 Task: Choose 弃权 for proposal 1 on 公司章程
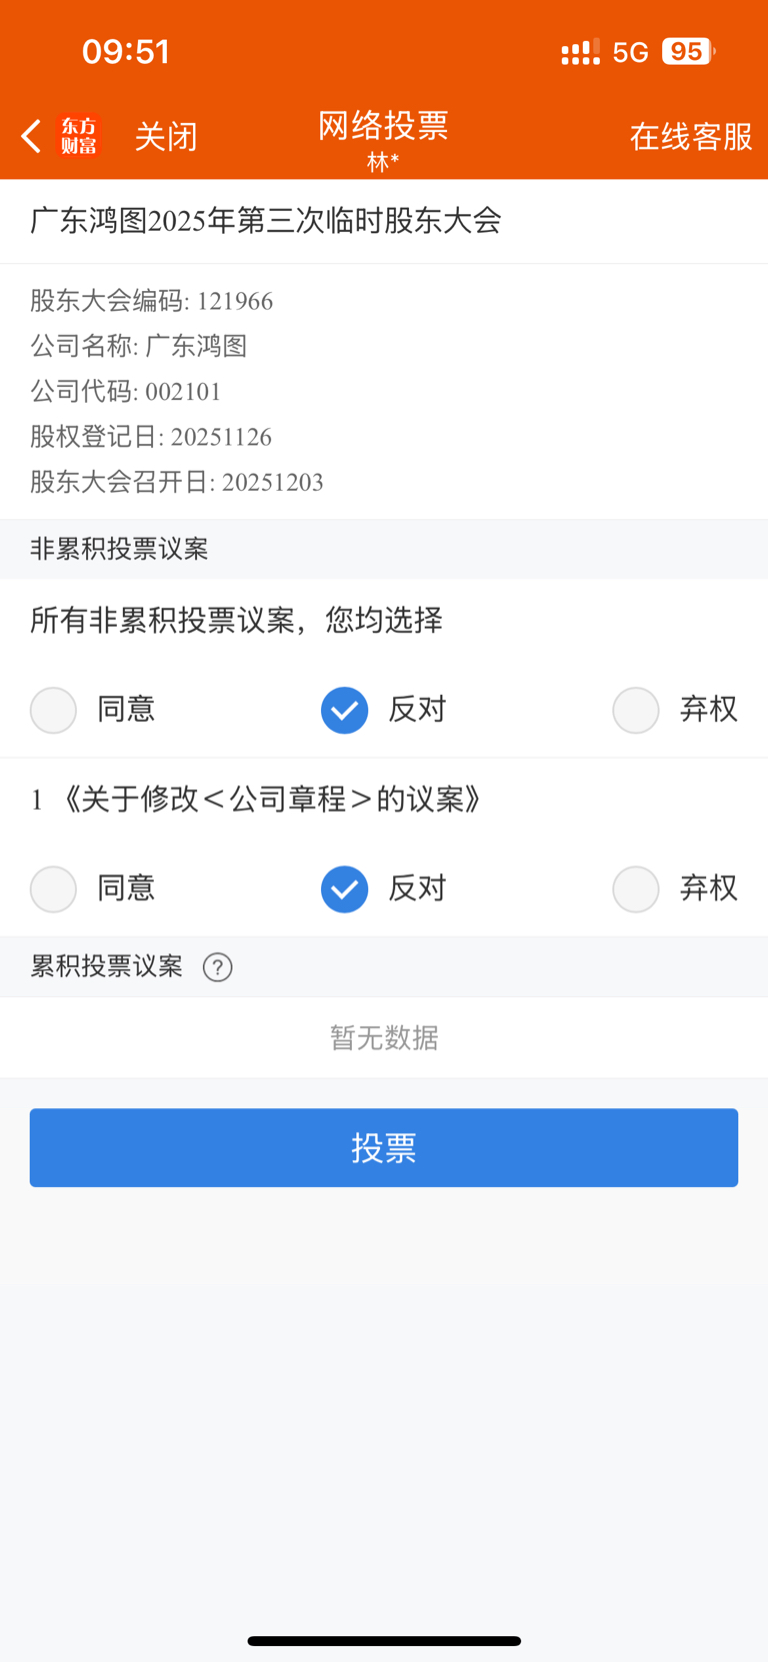[x=636, y=889]
